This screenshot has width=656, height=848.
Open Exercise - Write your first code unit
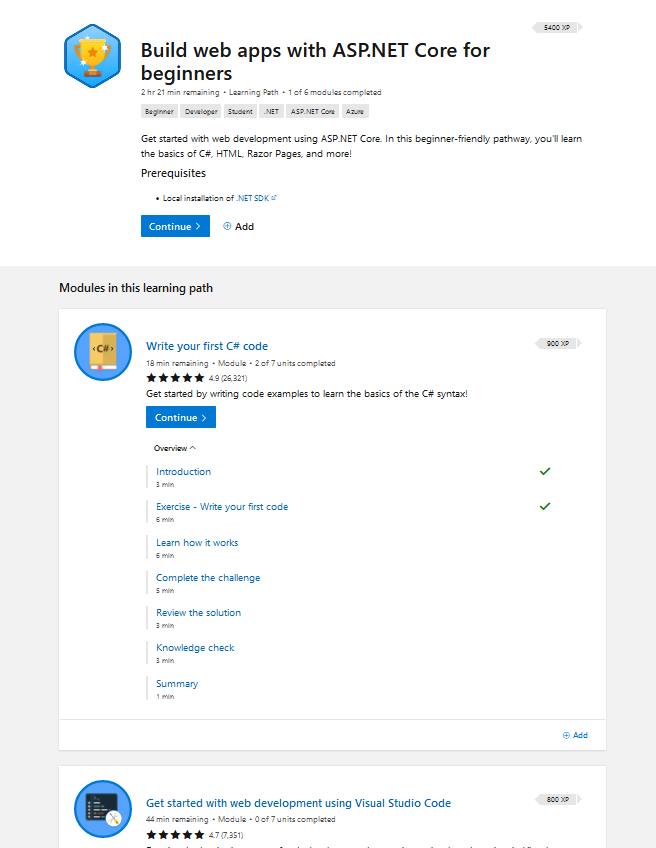222,507
